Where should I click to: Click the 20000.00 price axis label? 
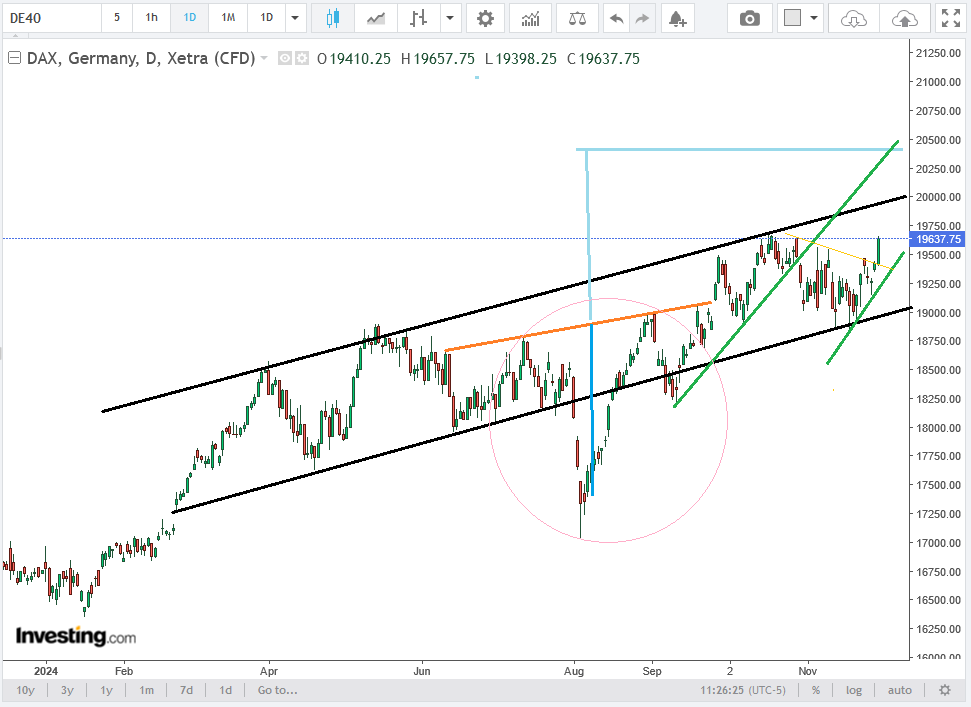point(938,197)
